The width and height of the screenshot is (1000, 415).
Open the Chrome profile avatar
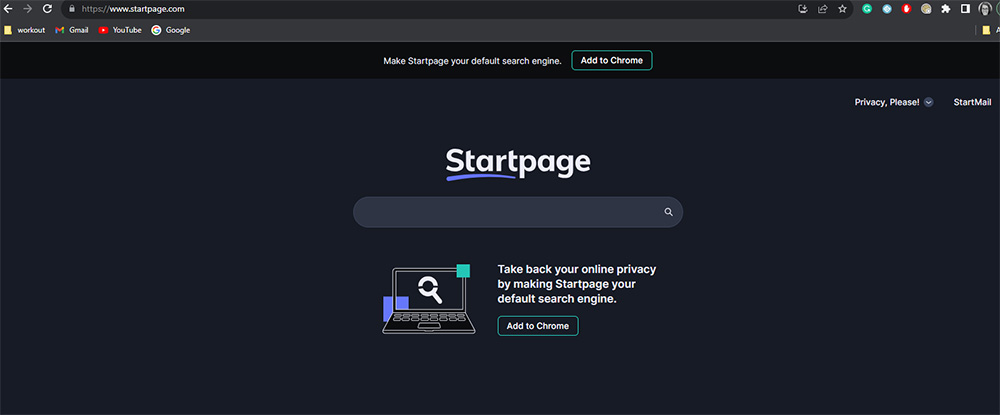tap(985, 9)
